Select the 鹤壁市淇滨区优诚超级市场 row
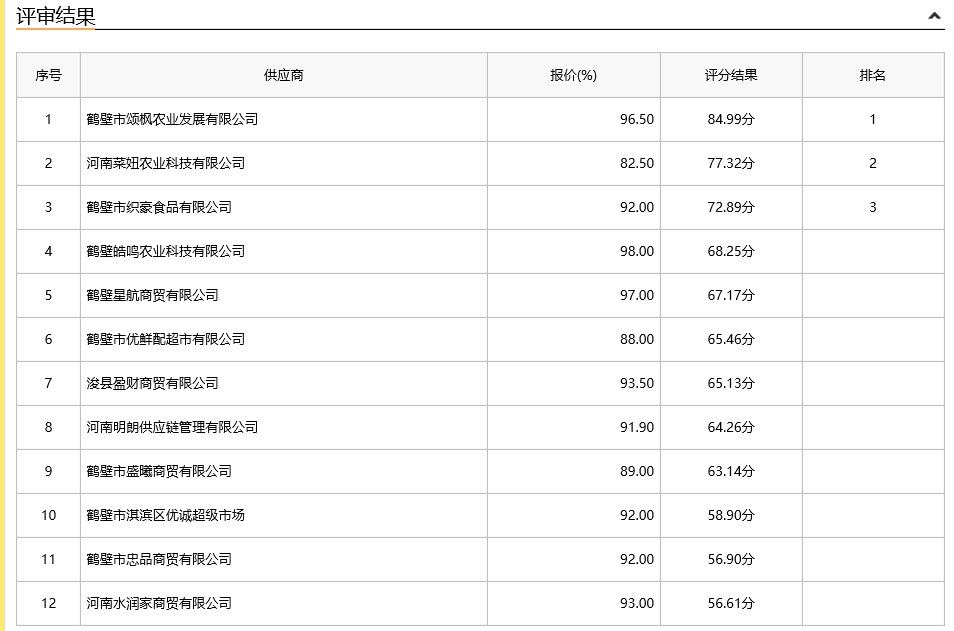 tap(165, 515)
